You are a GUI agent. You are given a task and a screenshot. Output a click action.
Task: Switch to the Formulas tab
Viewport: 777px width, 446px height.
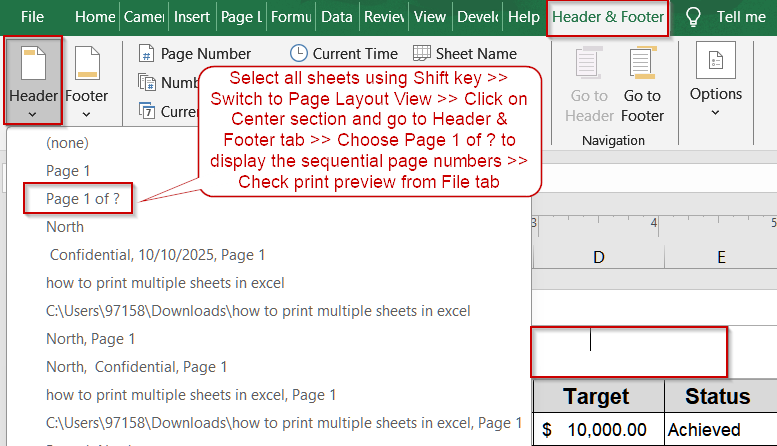[291, 17]
